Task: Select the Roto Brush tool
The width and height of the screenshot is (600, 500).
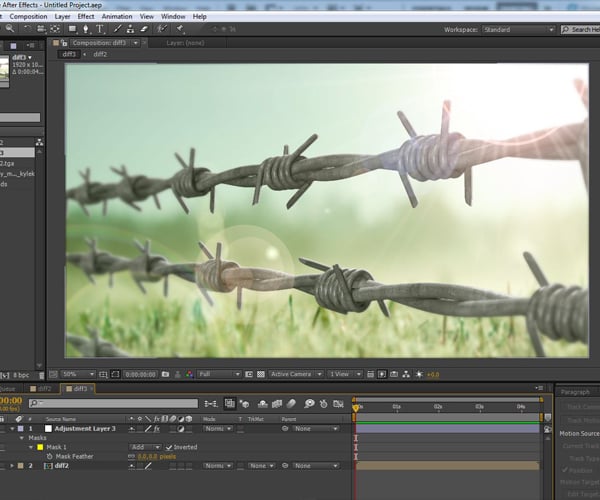Action: click(162, 29)
